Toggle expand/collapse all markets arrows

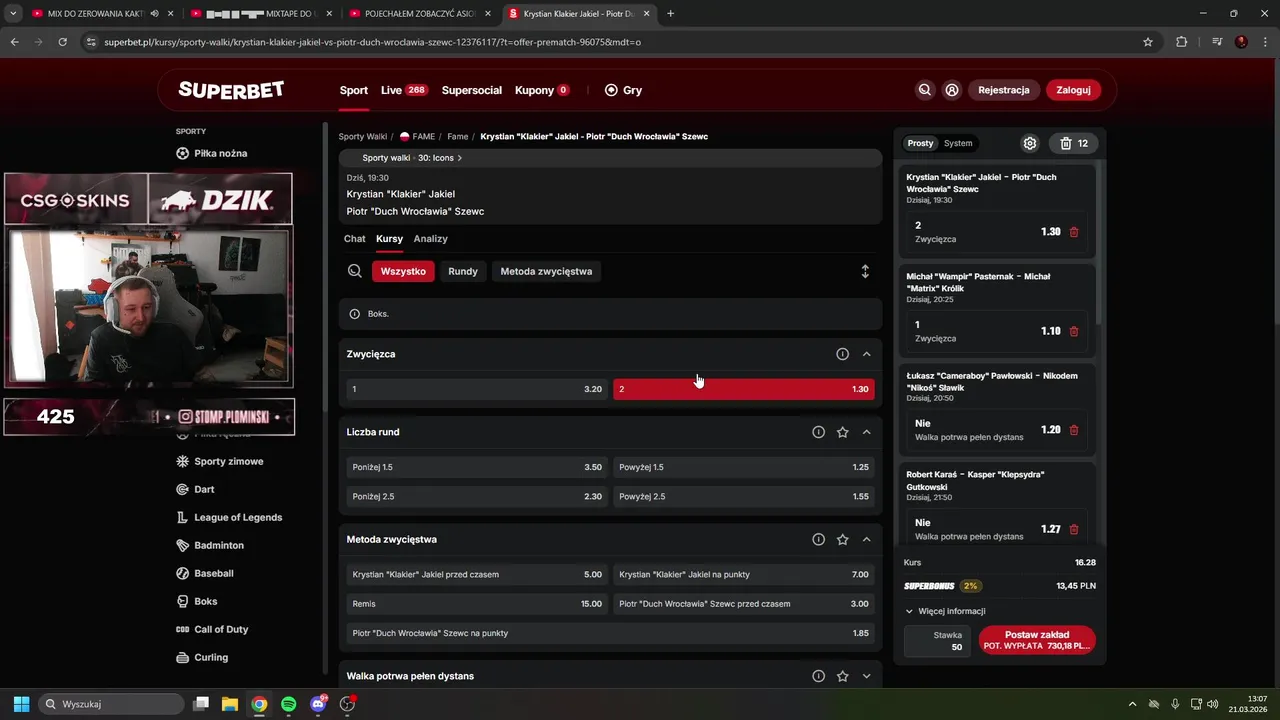865,271
